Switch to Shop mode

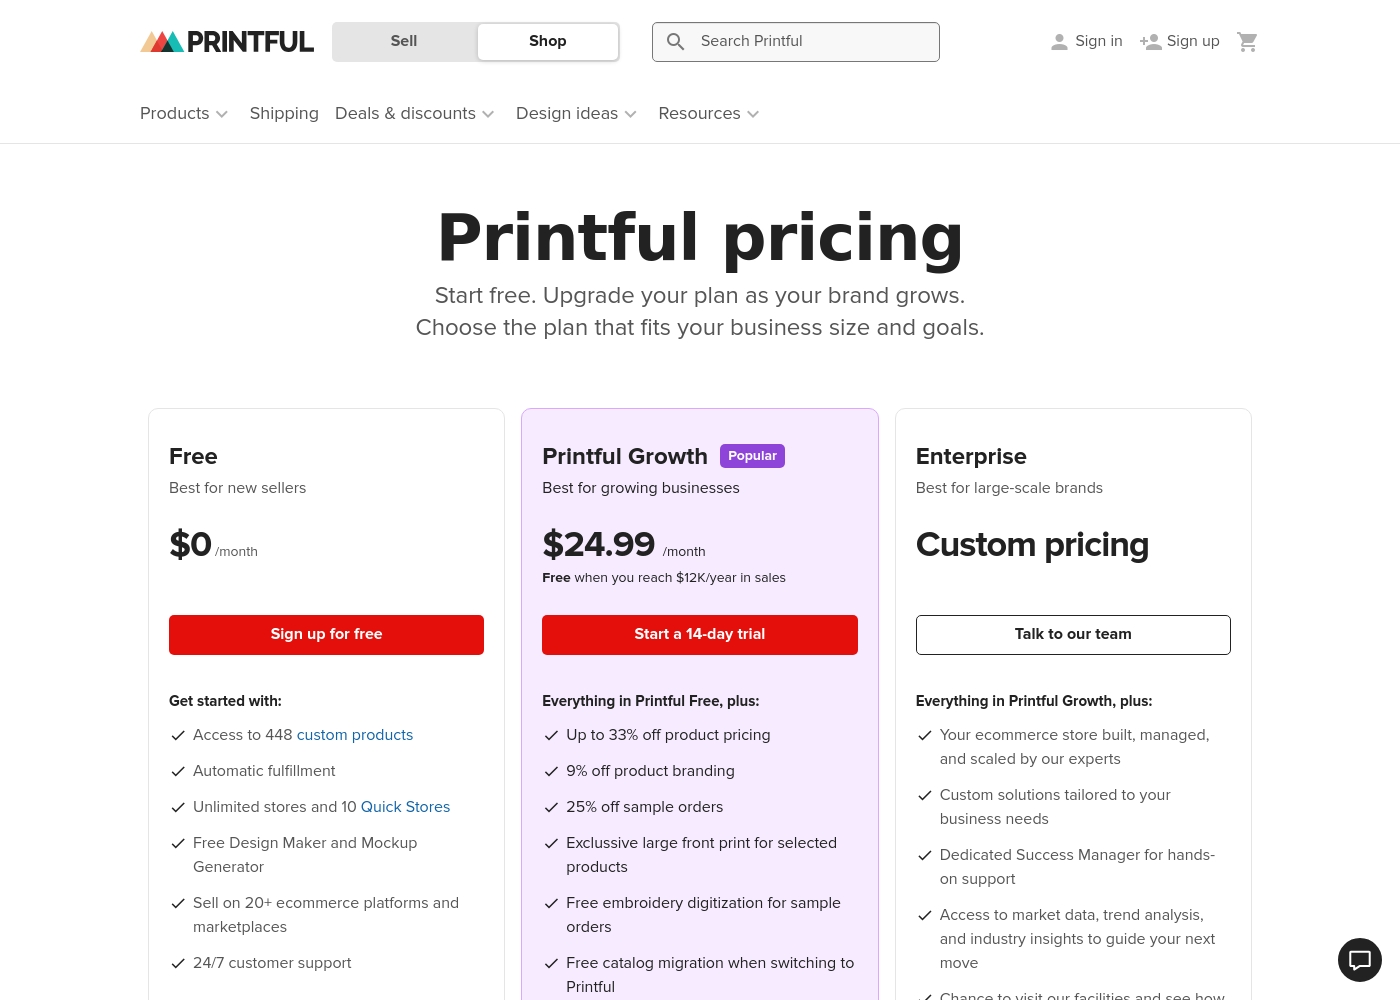tap(547, 42)
